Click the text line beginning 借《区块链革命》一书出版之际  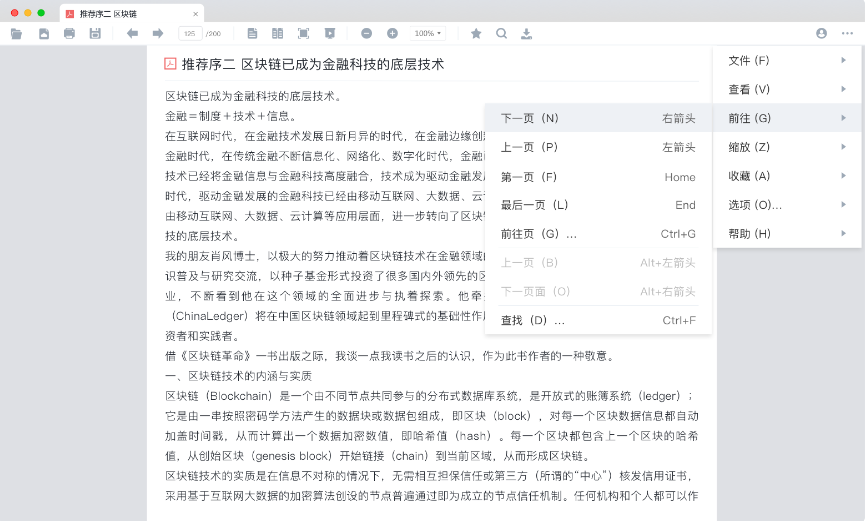(390, 357)
